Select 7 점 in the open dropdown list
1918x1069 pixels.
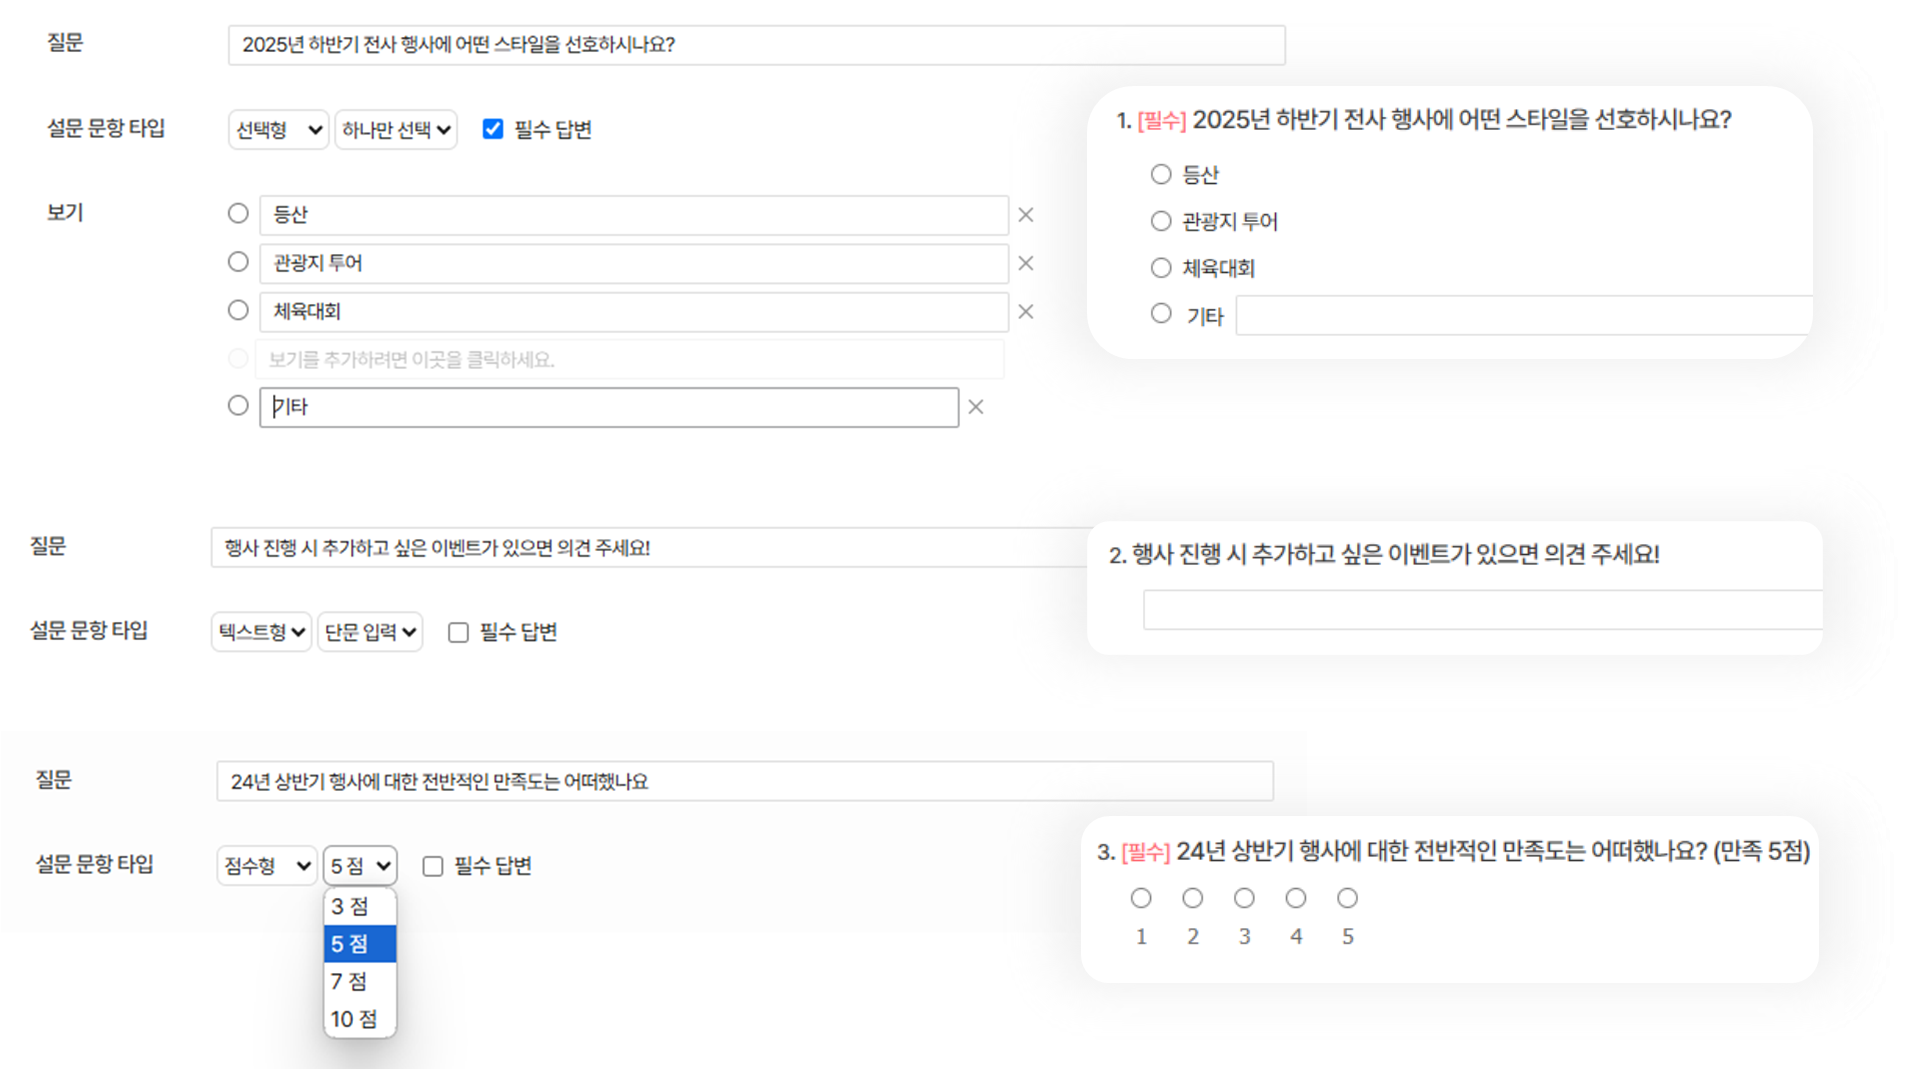pos(350,982)
